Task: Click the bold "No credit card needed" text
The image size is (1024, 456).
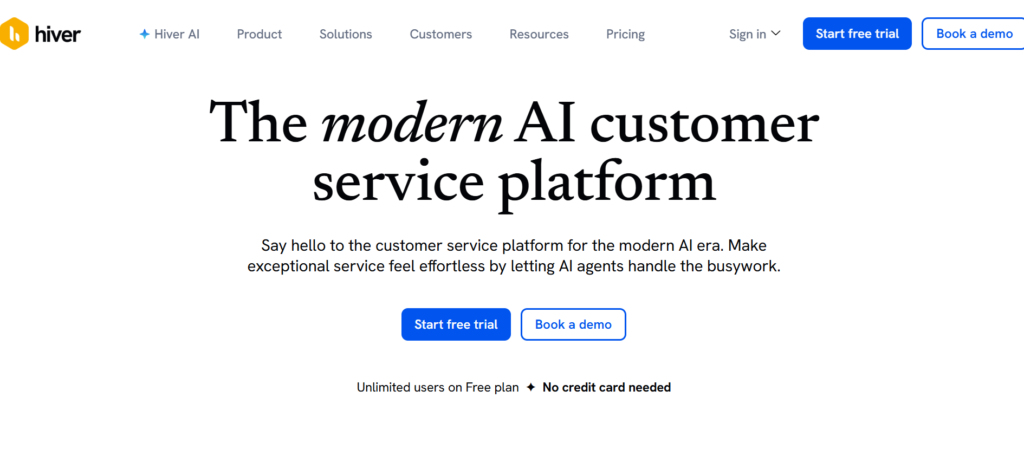Action: (606, 387)
